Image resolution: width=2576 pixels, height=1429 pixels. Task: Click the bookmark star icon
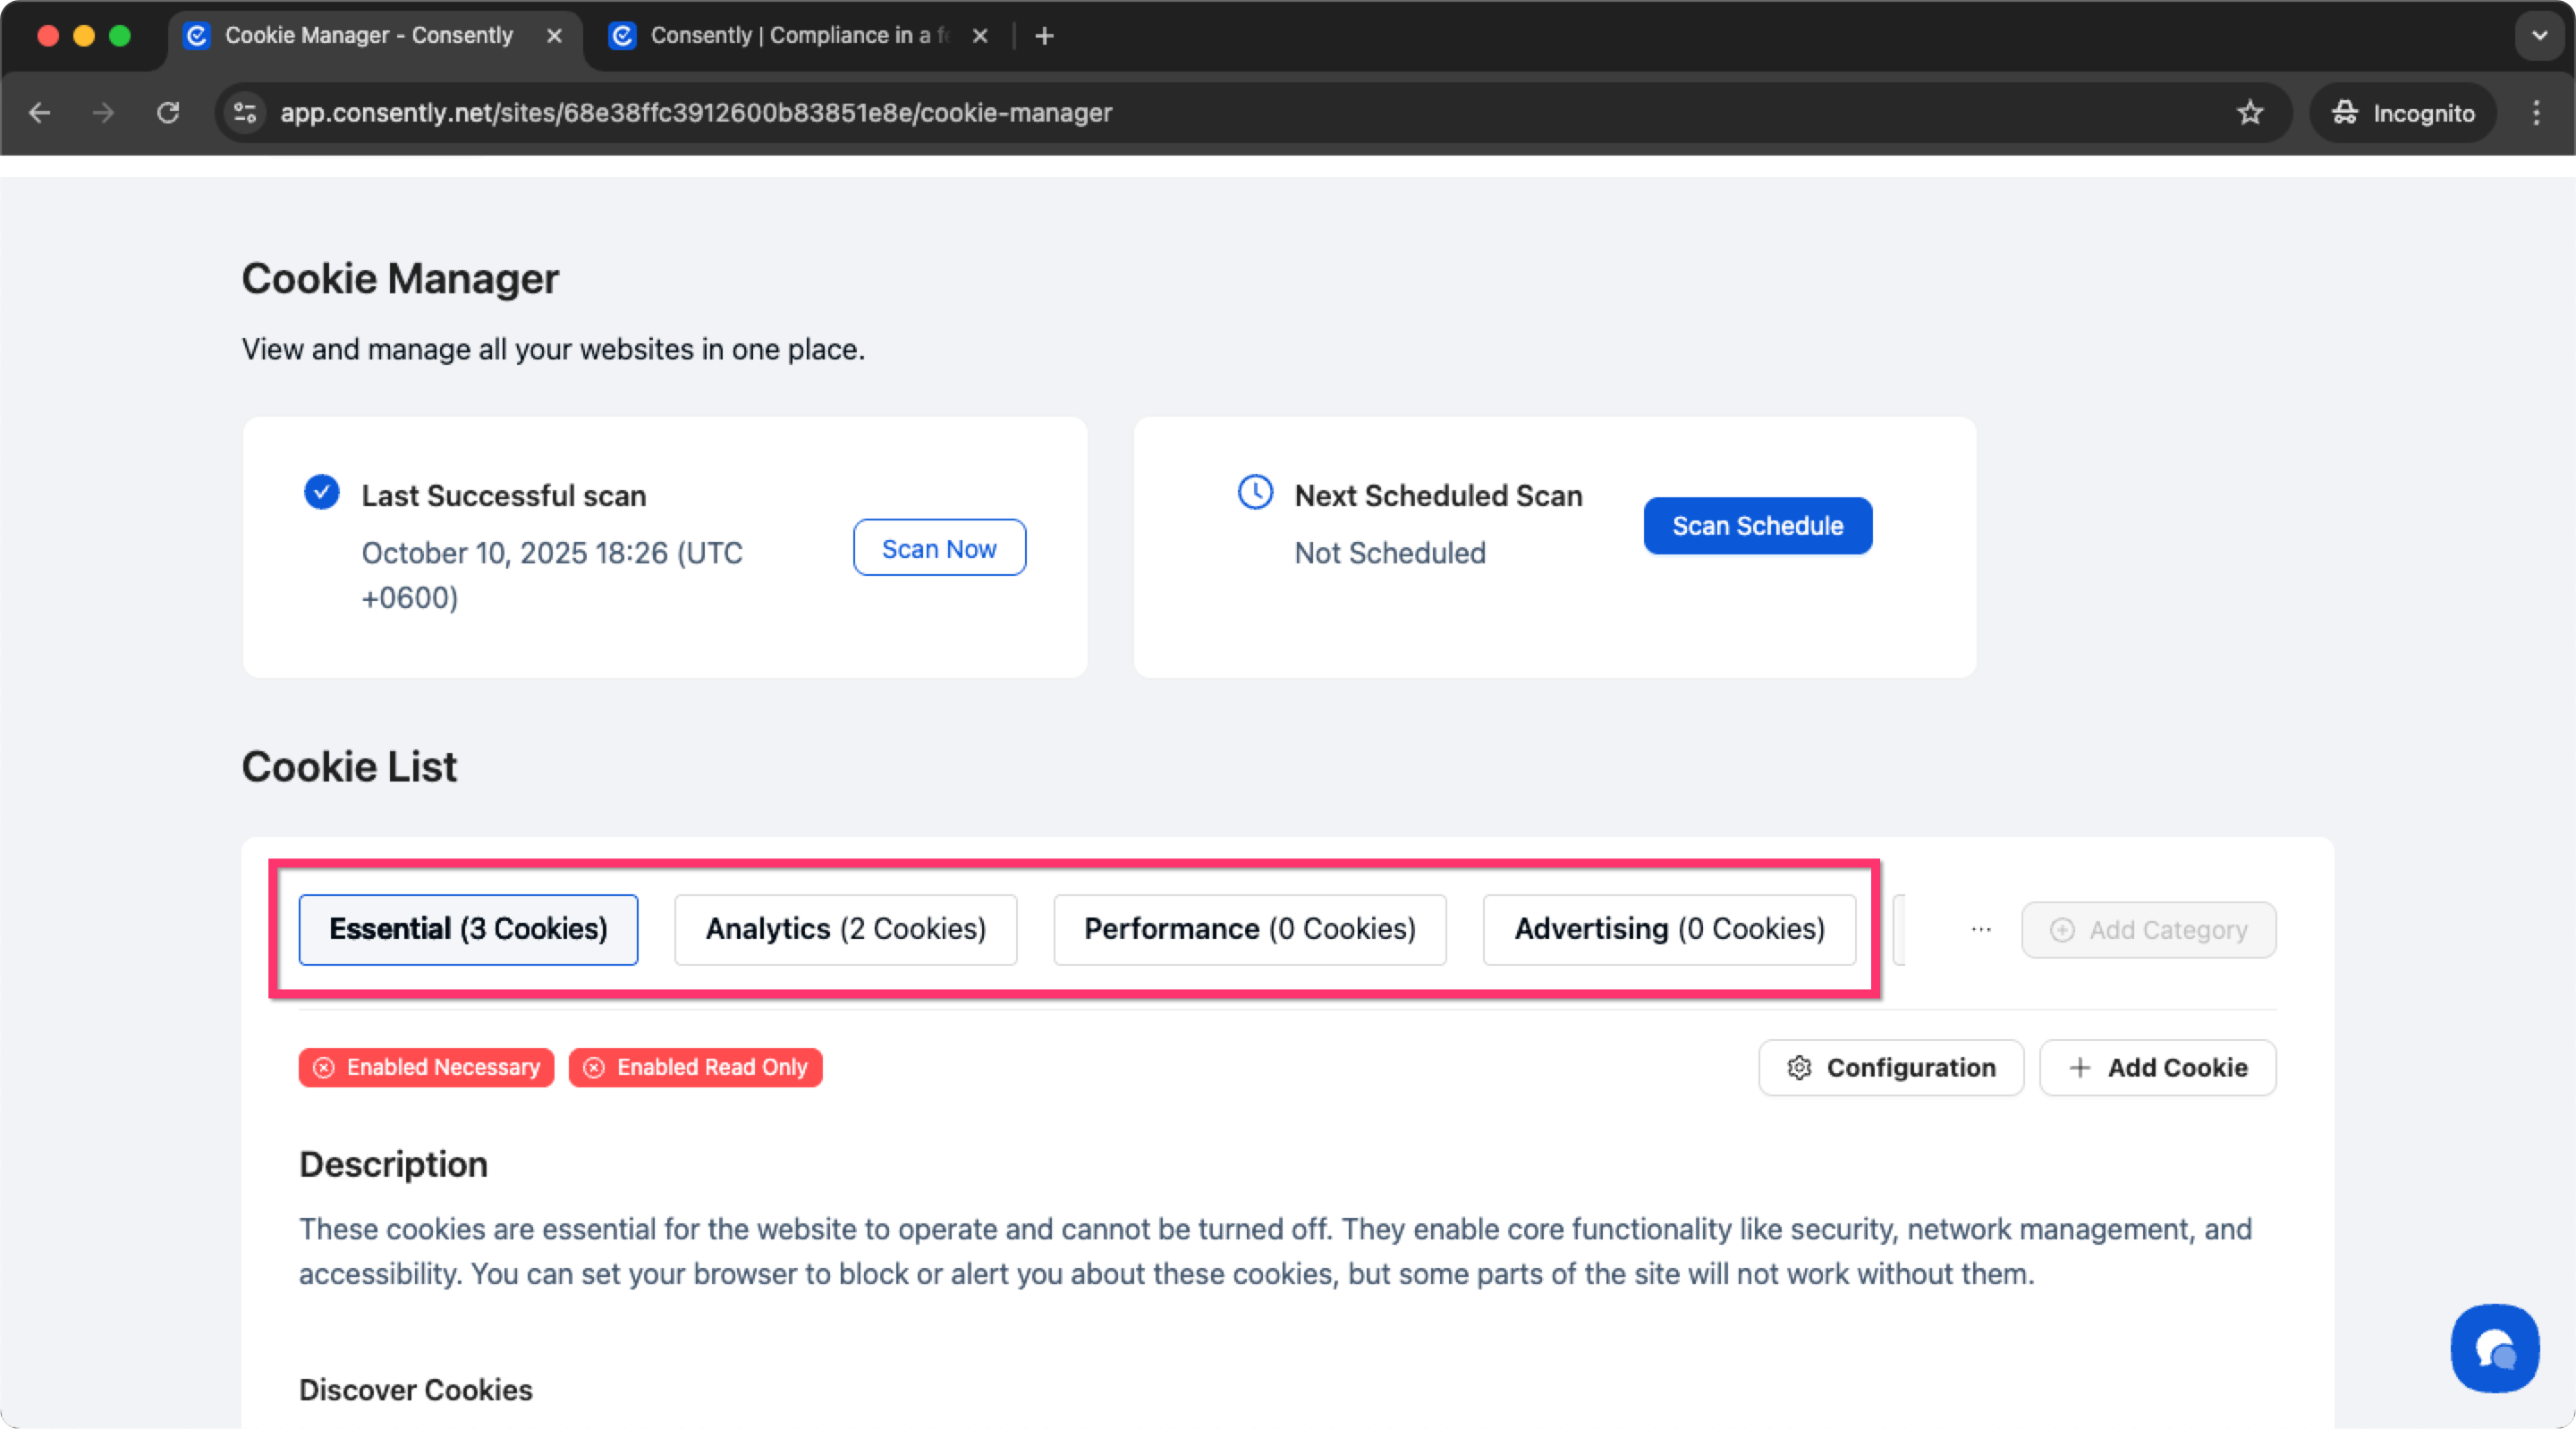[x=2250, y=113]
